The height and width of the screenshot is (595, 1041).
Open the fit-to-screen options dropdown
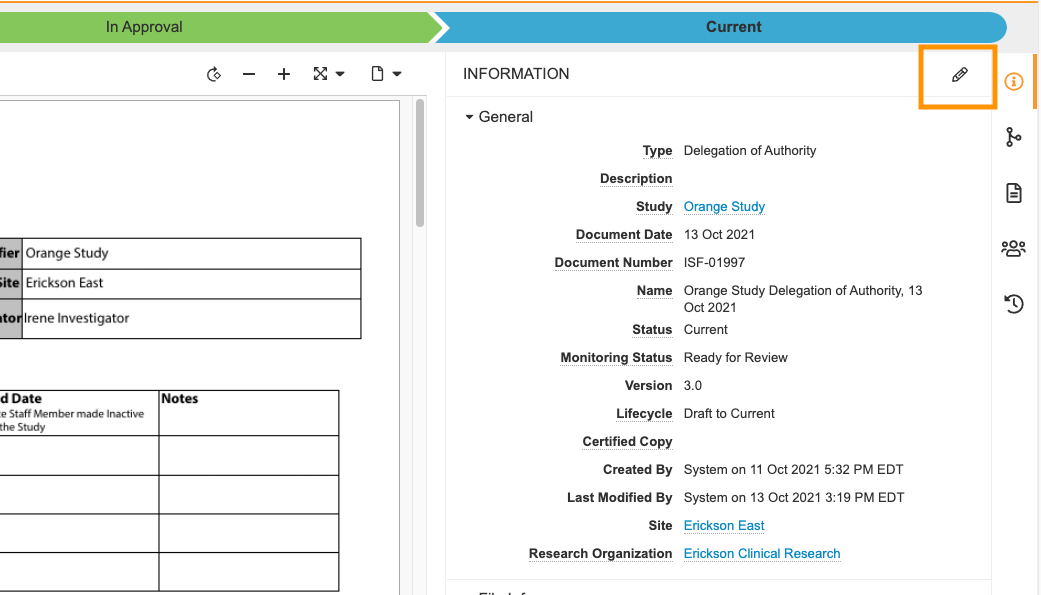[x=328, y=74]
